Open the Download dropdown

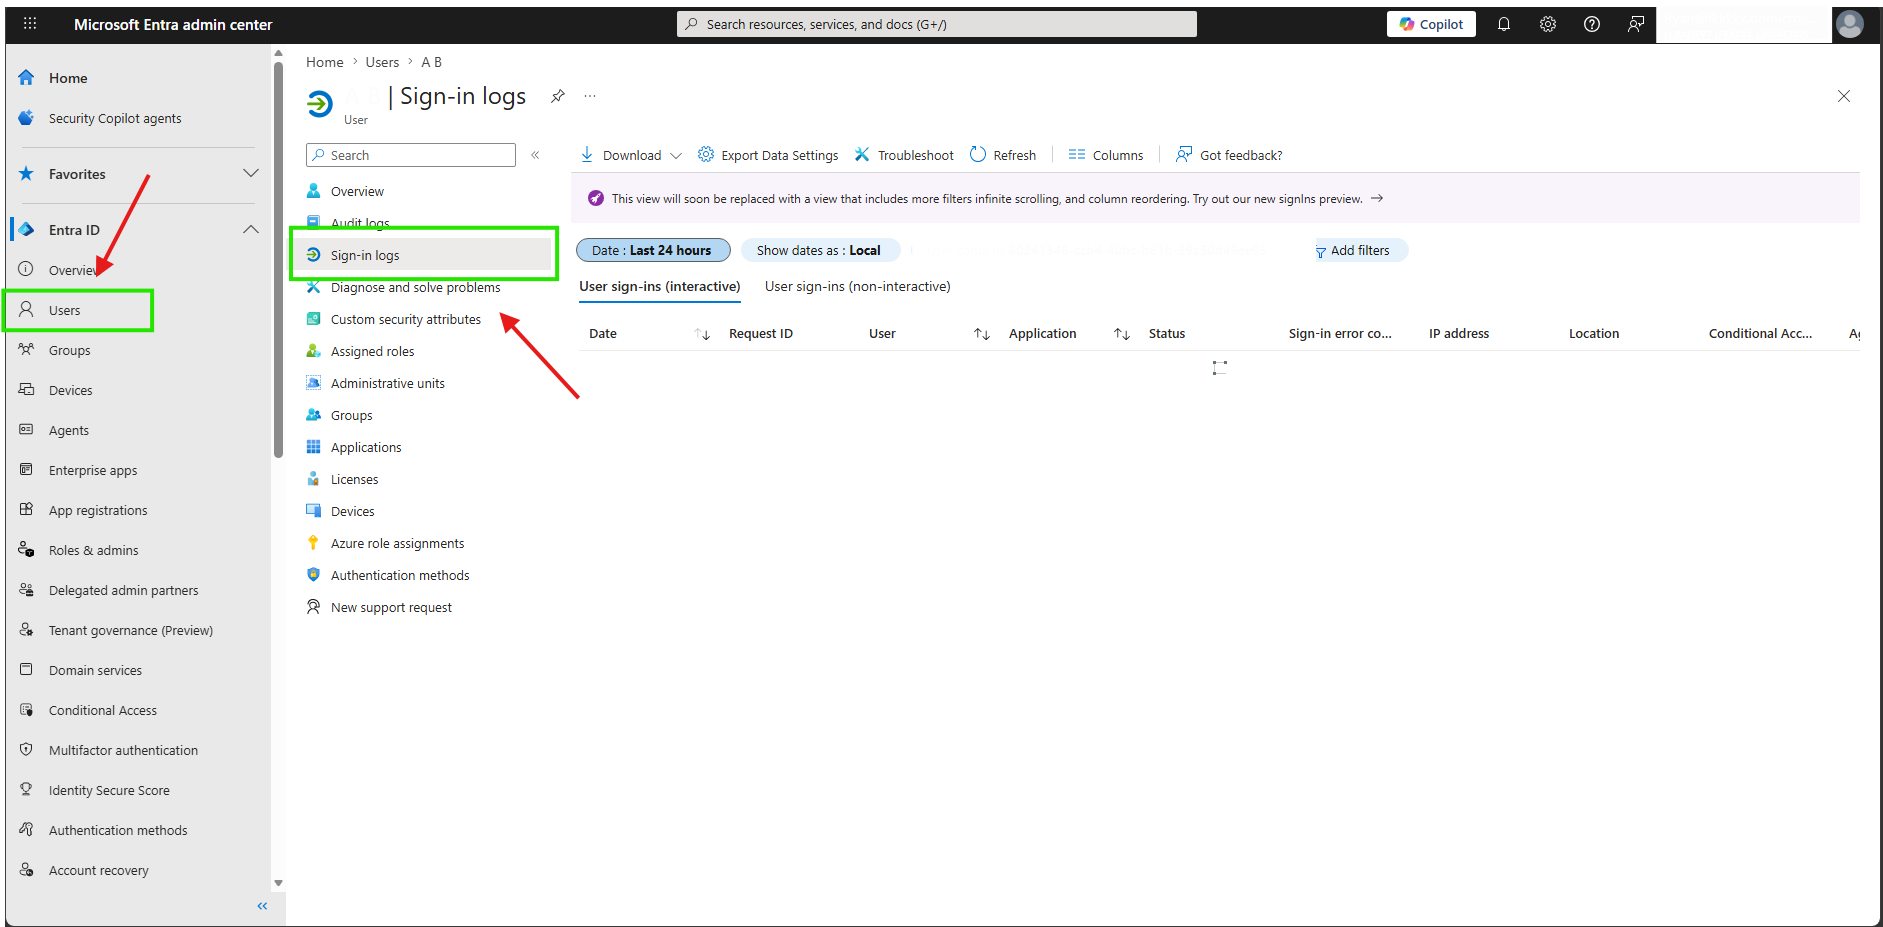point(631,155)
